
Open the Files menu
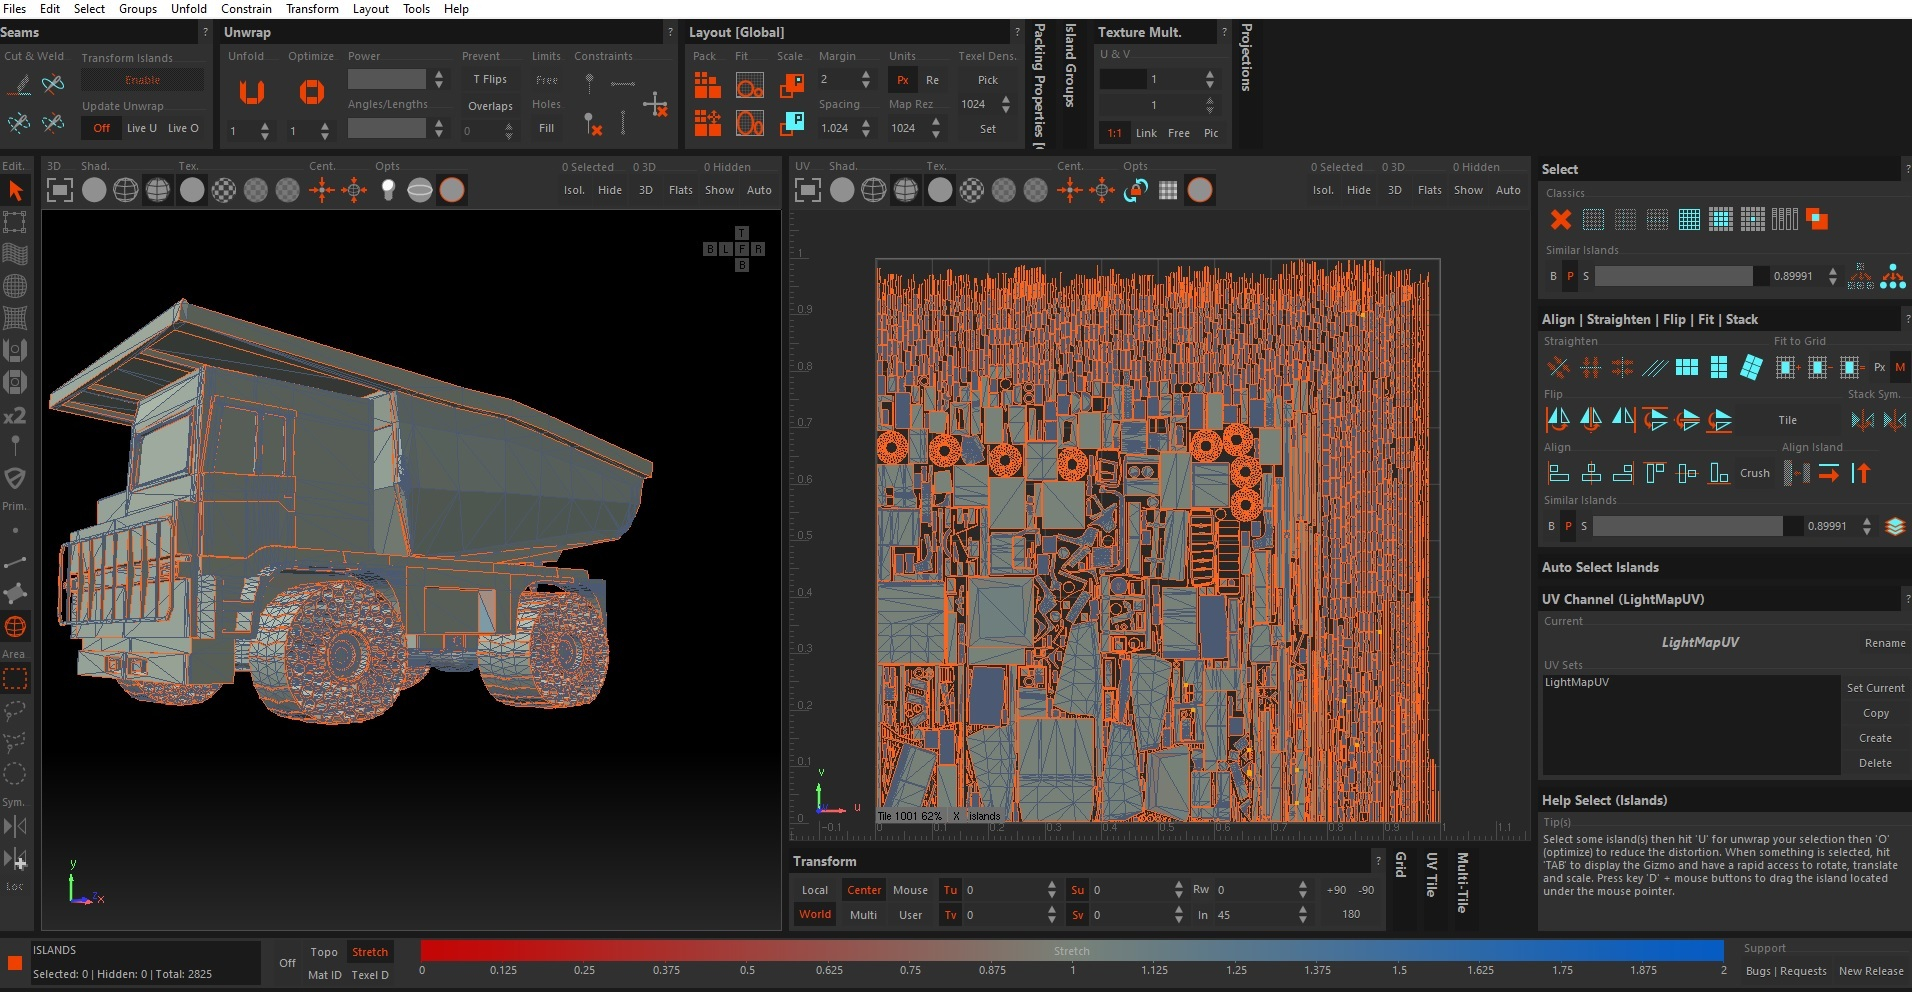click(15, 9)
